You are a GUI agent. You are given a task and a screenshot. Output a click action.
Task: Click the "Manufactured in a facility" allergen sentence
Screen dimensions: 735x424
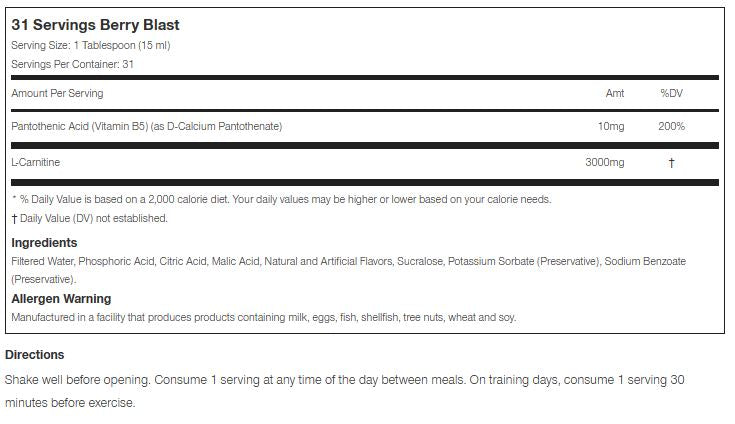click(264, 317)
